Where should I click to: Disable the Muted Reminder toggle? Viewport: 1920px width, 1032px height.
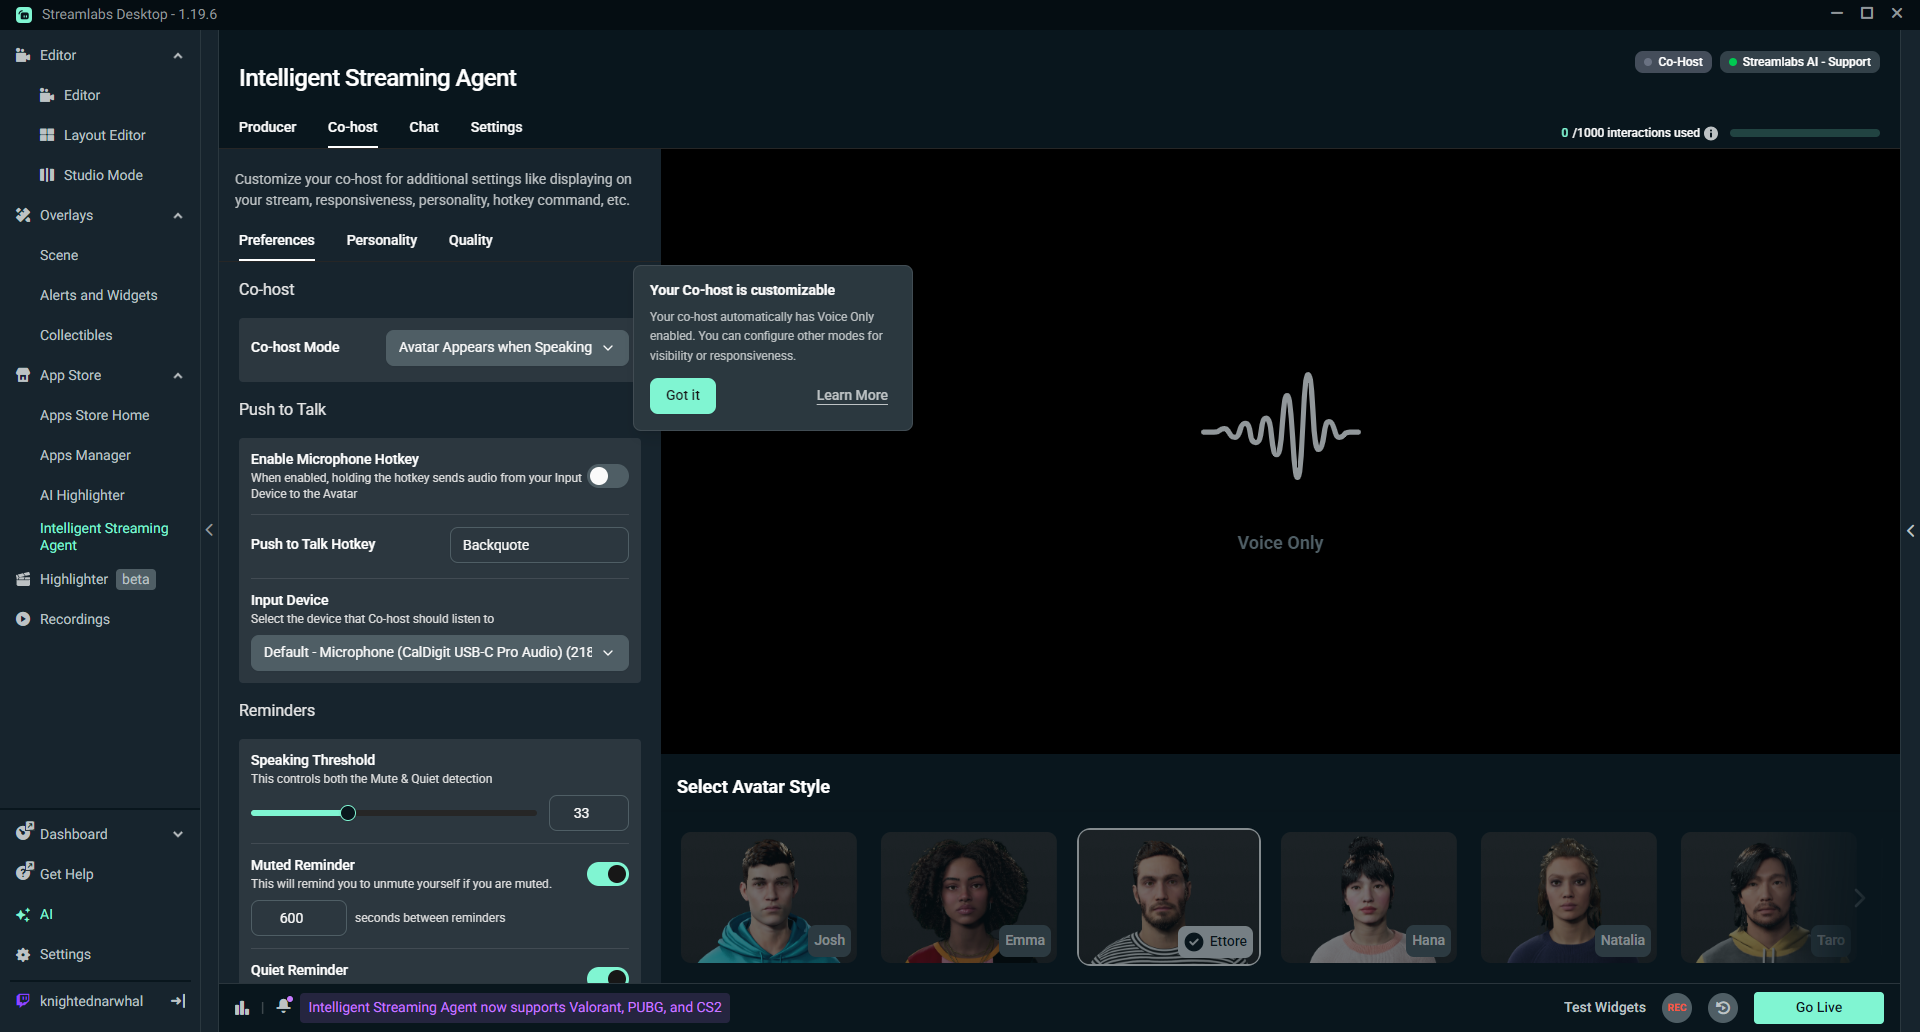coord(607,873)
